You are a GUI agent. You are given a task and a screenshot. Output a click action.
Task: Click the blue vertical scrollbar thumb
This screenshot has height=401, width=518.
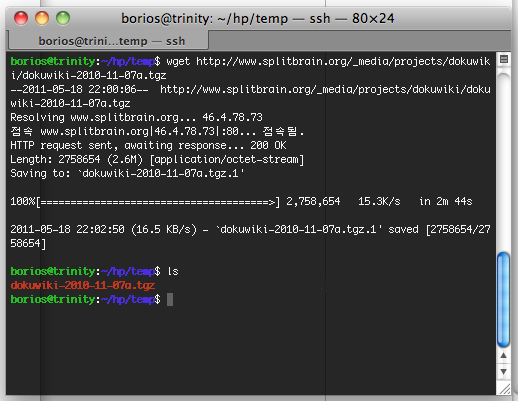pyautogui.click(x=503, y=299)
